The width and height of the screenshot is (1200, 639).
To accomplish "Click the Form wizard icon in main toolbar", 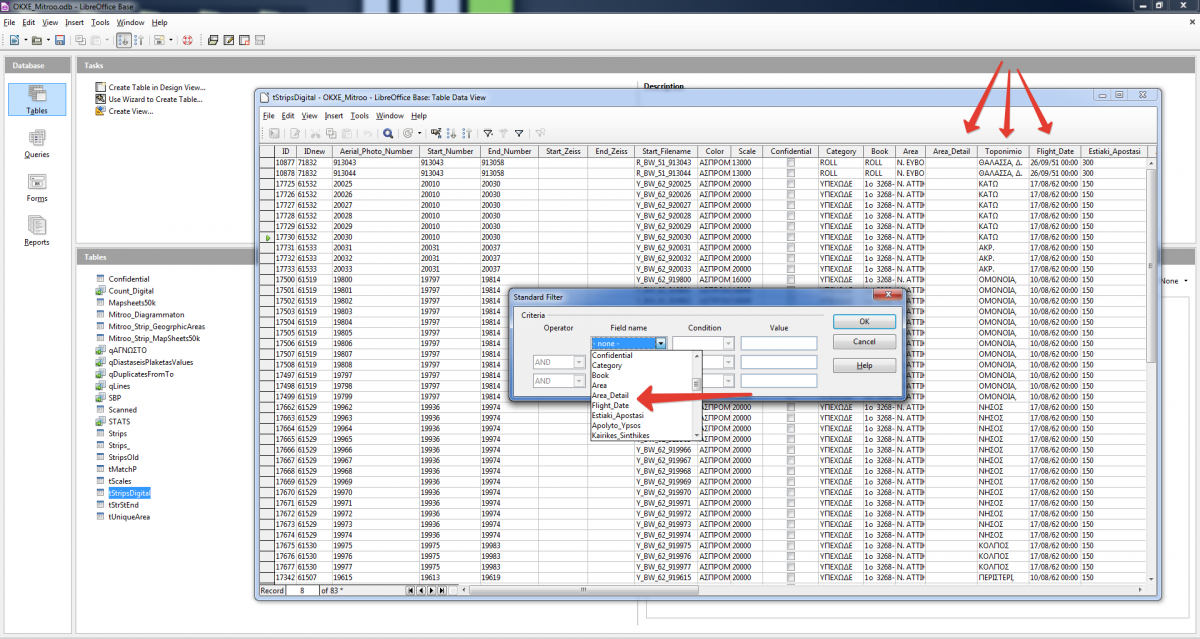I will [x=159, y=40].
